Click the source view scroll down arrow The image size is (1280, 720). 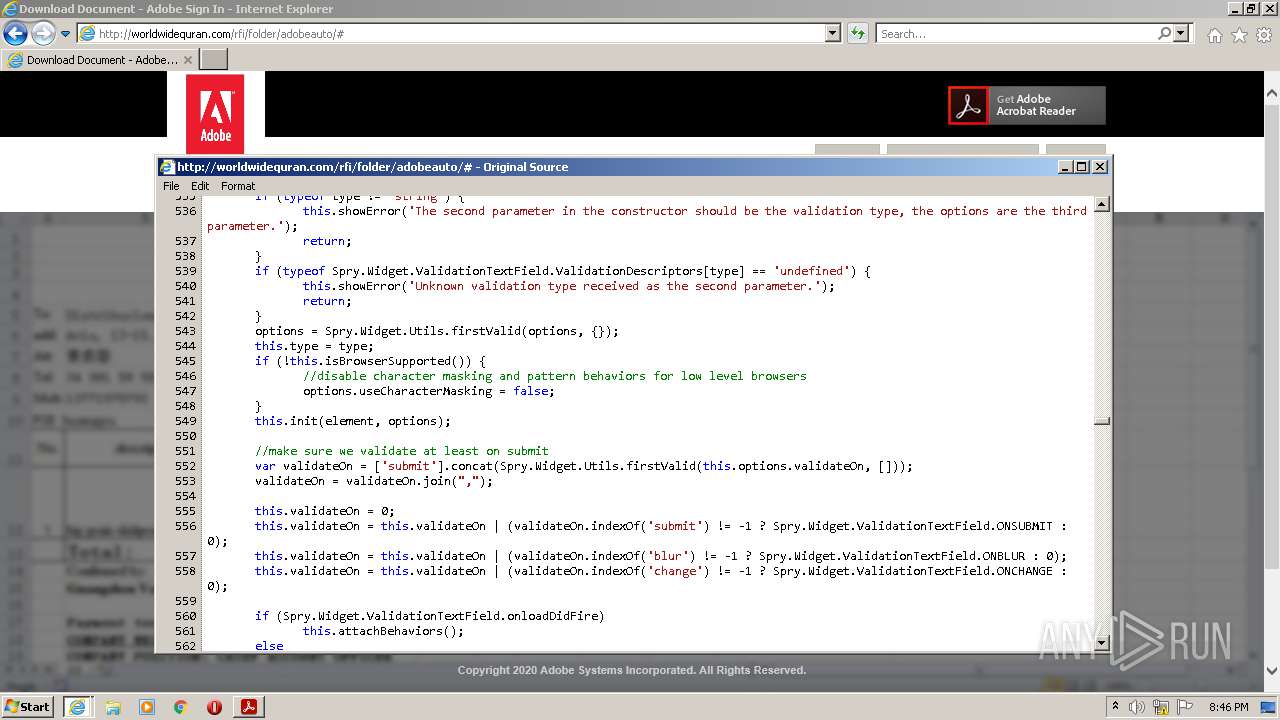pos(1102,643)
